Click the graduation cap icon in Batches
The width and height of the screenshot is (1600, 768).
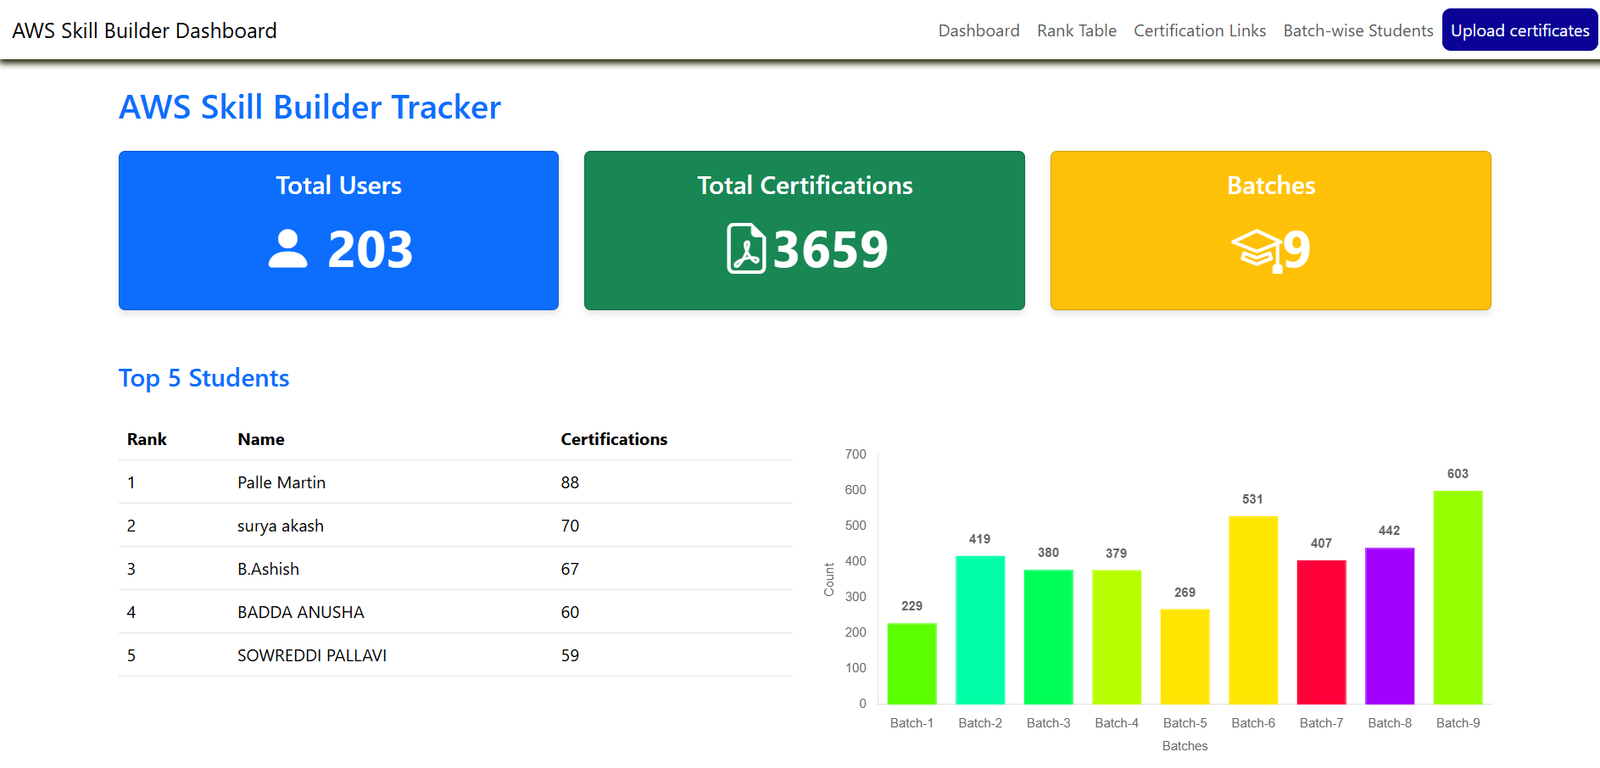[1256, 250]
